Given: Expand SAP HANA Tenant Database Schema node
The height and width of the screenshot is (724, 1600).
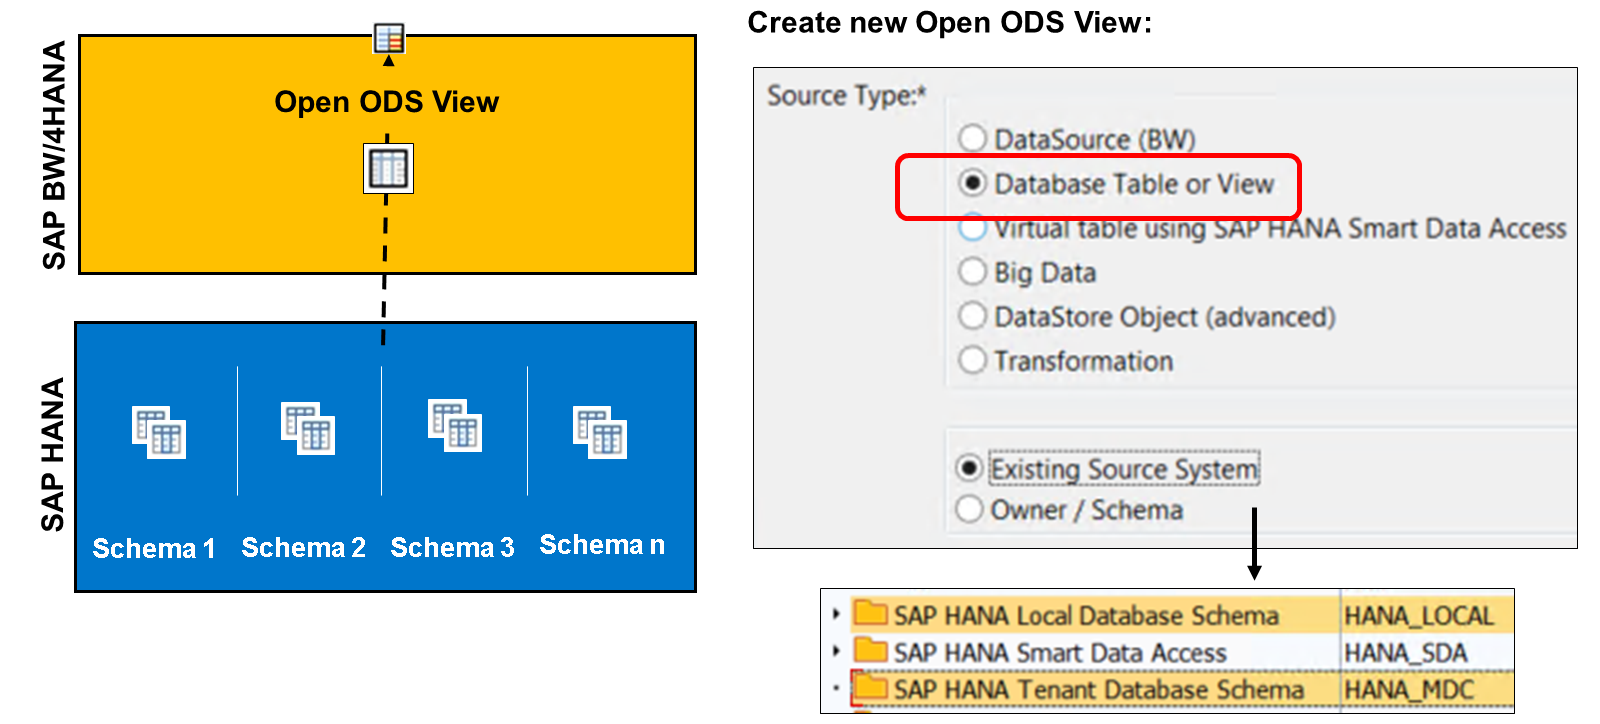Looking at the screenshot, I should coord(836,688).
